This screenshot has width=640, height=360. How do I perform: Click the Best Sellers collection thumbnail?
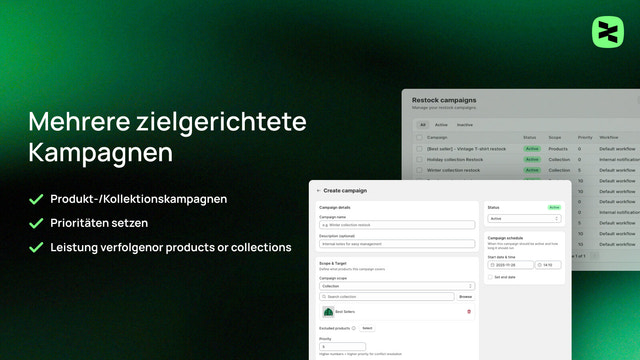pyautogui.click(x=328, y=312)
